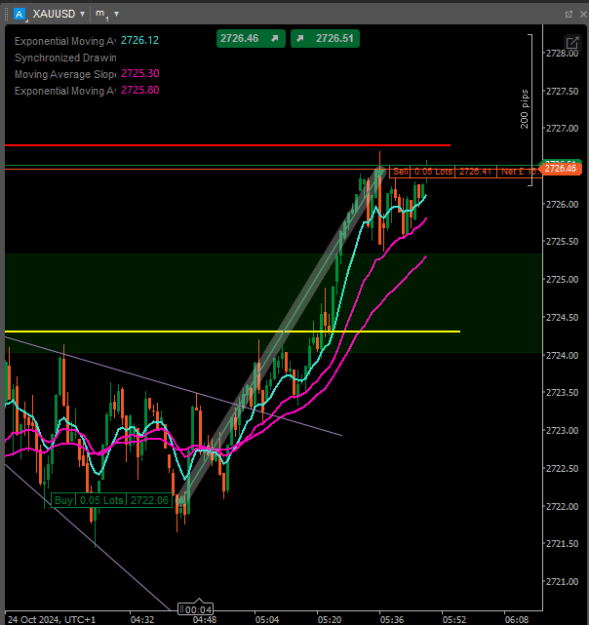The height and width of the screenshot is (625, 589).
Task: Click the Sell 0.05 Lots position label
Action: pos(464,172)
